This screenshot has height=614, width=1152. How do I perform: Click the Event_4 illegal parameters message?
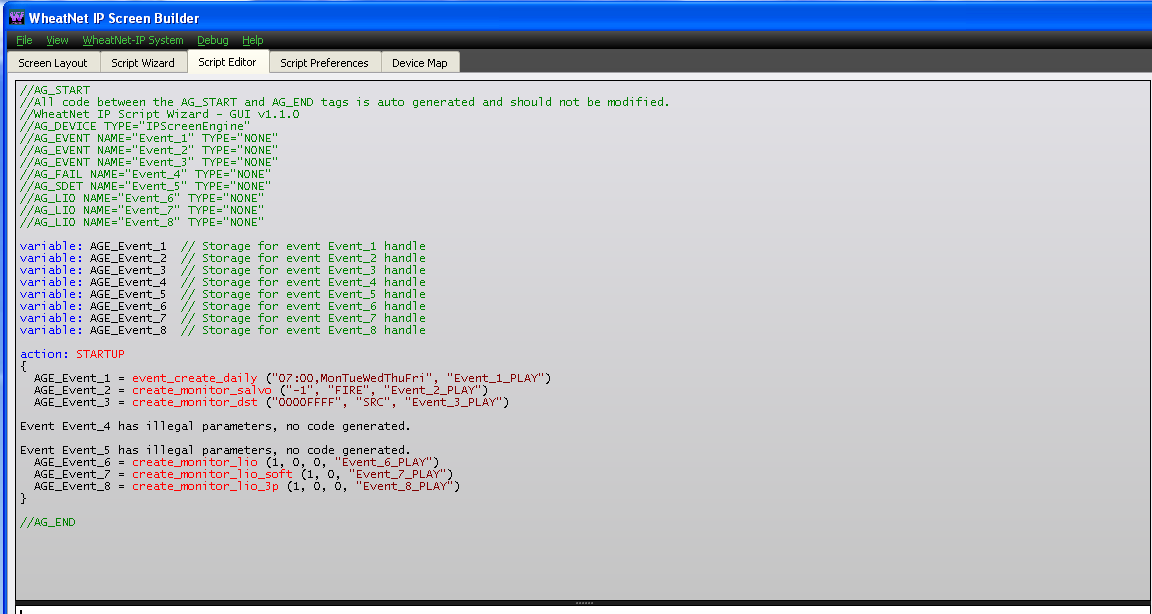point(215,426)
